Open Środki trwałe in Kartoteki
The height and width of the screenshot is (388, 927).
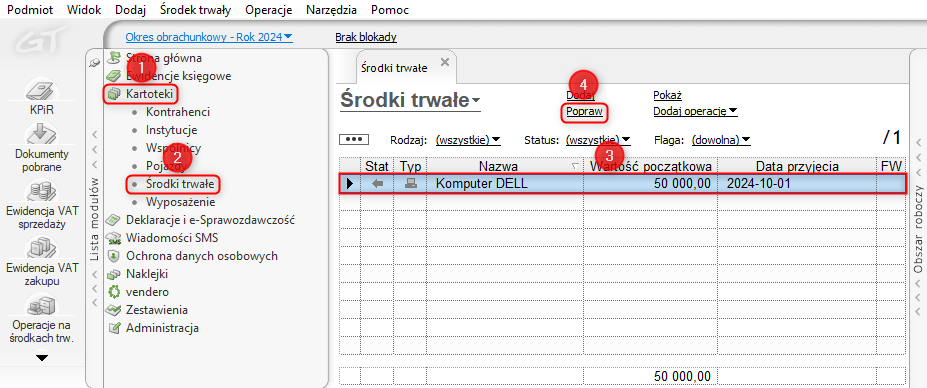(x=180, y=184)
